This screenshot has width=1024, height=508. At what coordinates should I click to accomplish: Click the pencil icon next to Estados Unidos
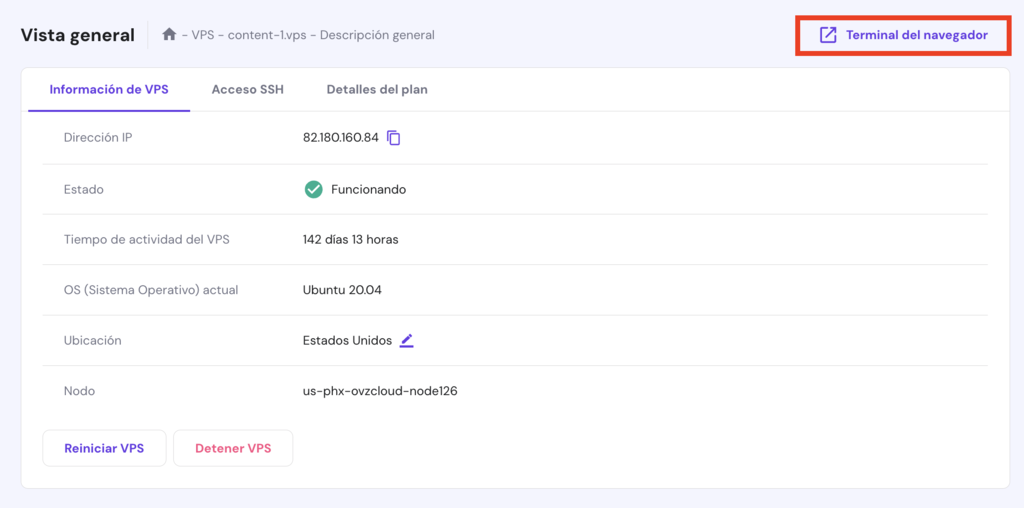[x=406, y=340]
